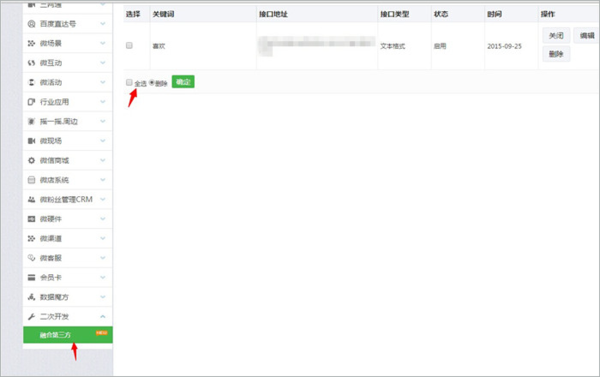This screenshot has width=600, height=377.
Task: Click the 微活动 sidebar icon
Action: (31, 83)
